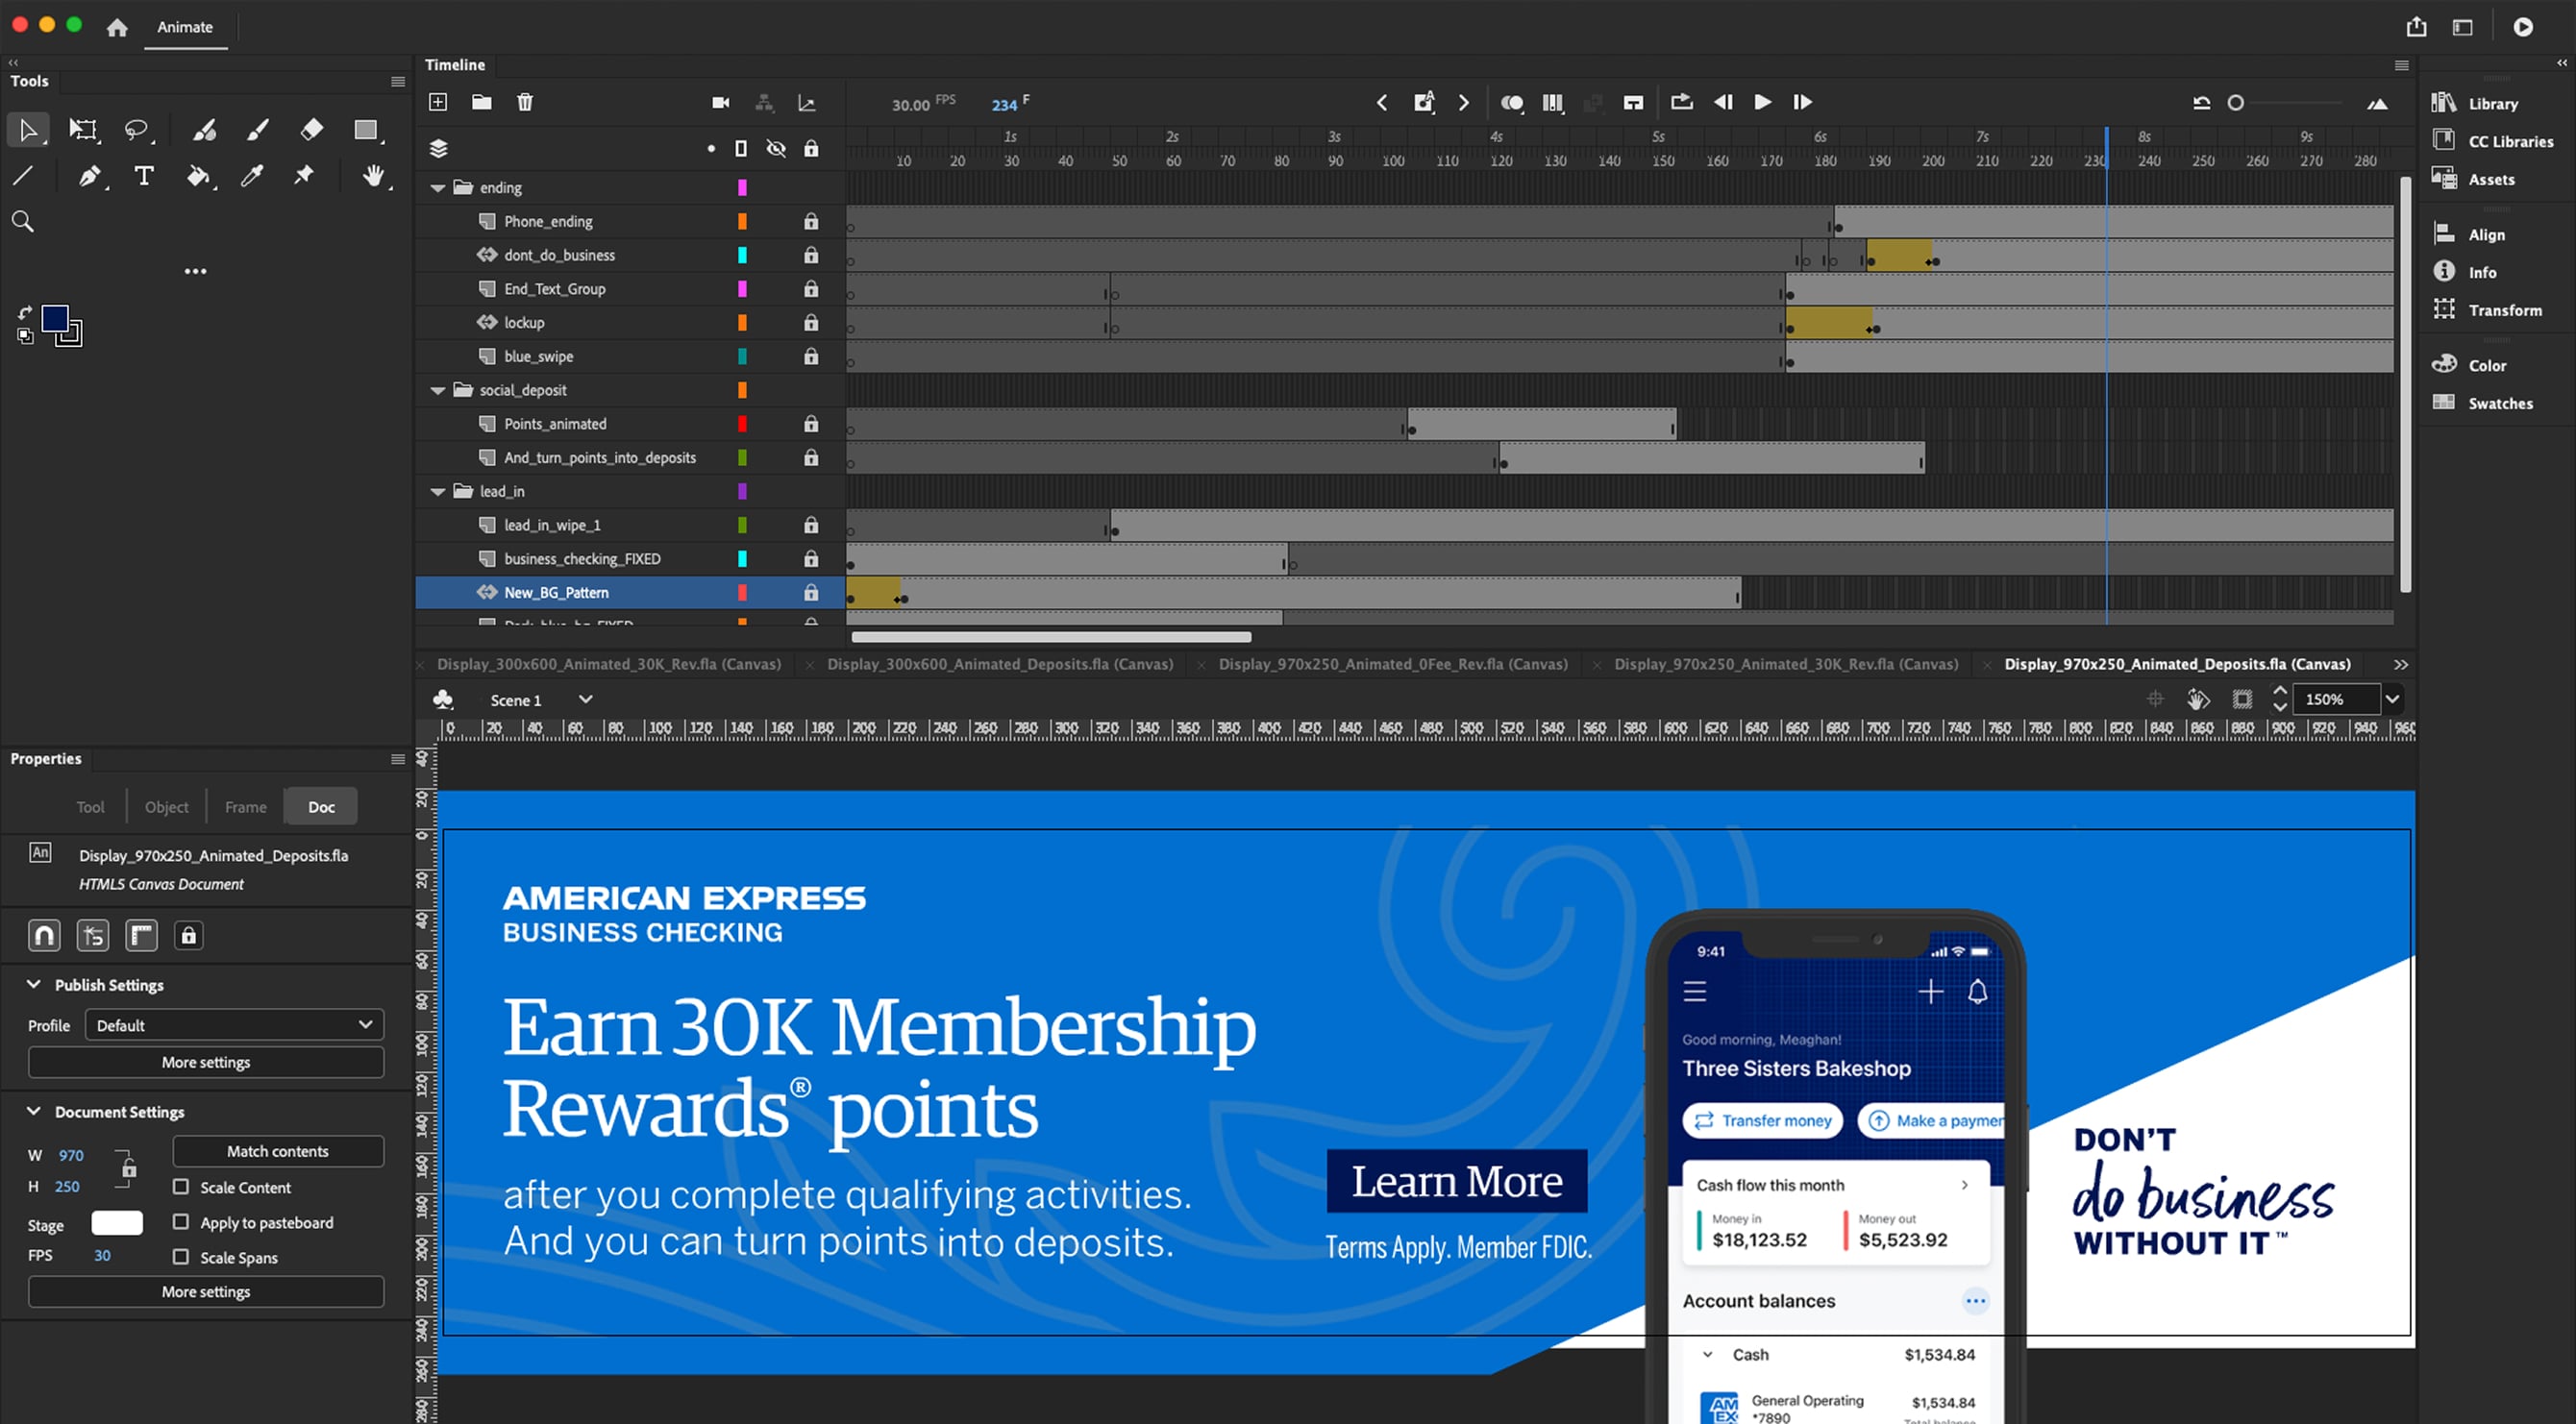Open the Profile Default dropdown

click(234, 1025)
